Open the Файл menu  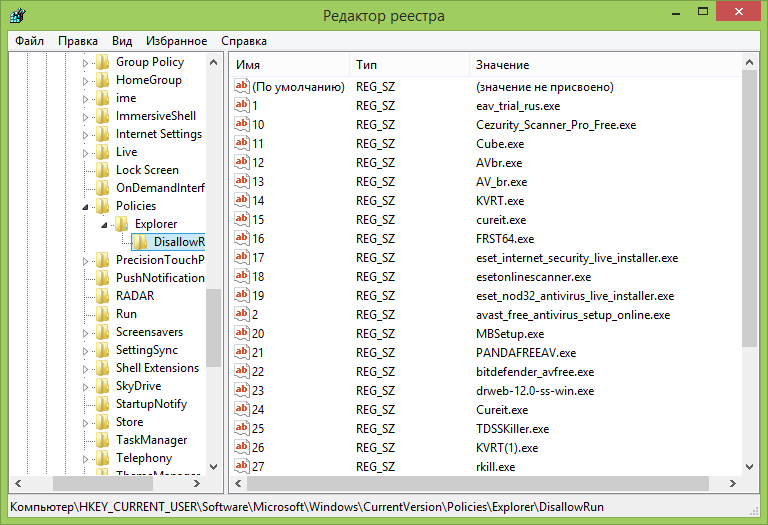29,41
